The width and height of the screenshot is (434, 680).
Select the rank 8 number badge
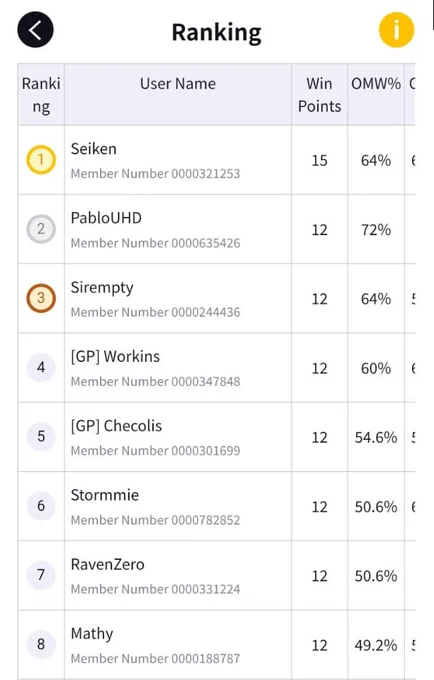click(41, 644)
